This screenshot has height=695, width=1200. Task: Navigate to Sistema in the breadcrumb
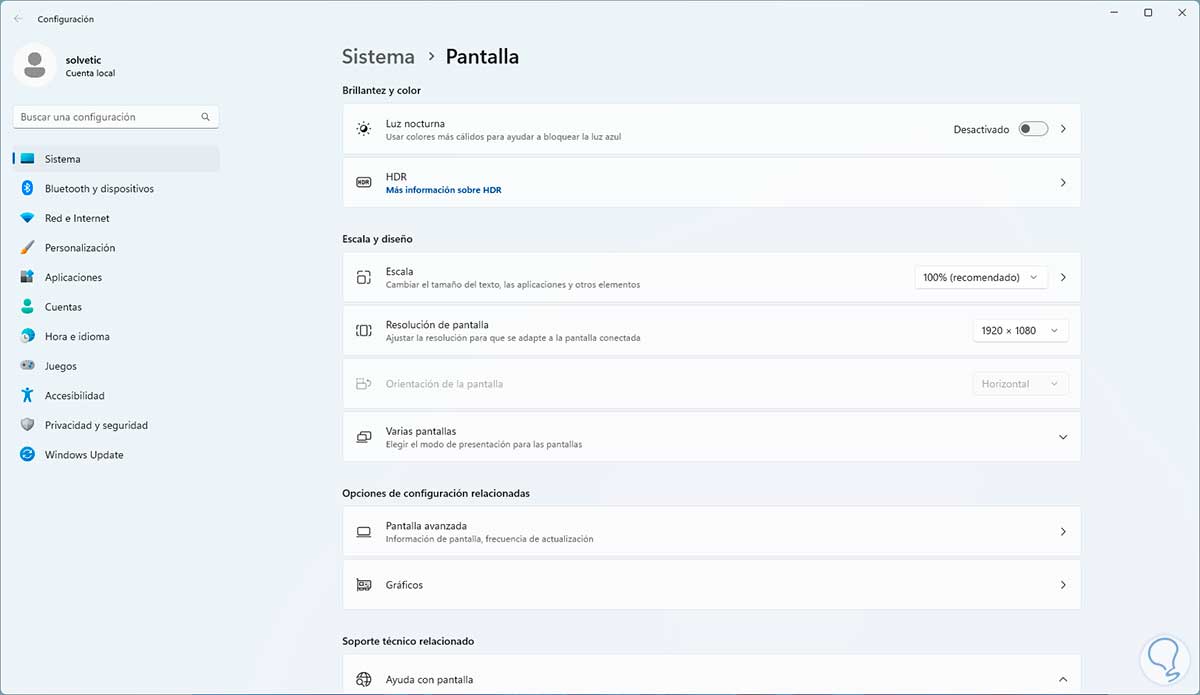pos(378,57)
